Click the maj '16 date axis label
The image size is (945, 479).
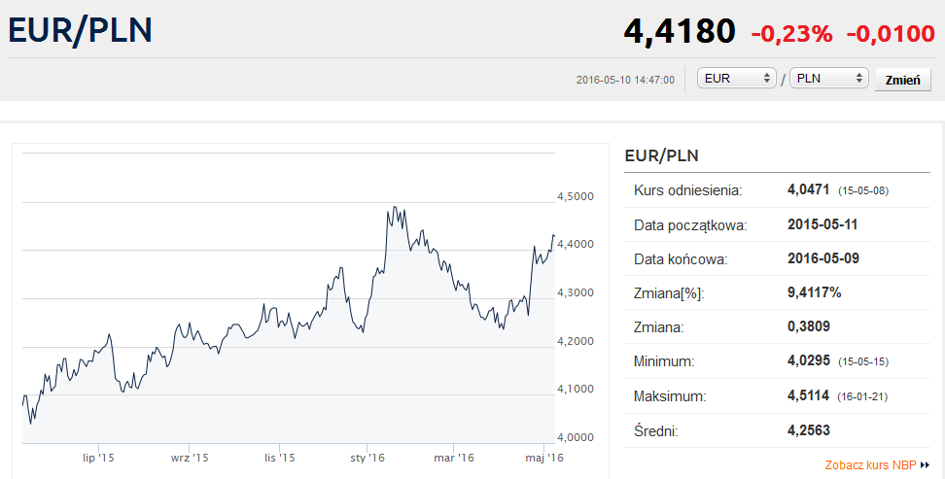545,458
